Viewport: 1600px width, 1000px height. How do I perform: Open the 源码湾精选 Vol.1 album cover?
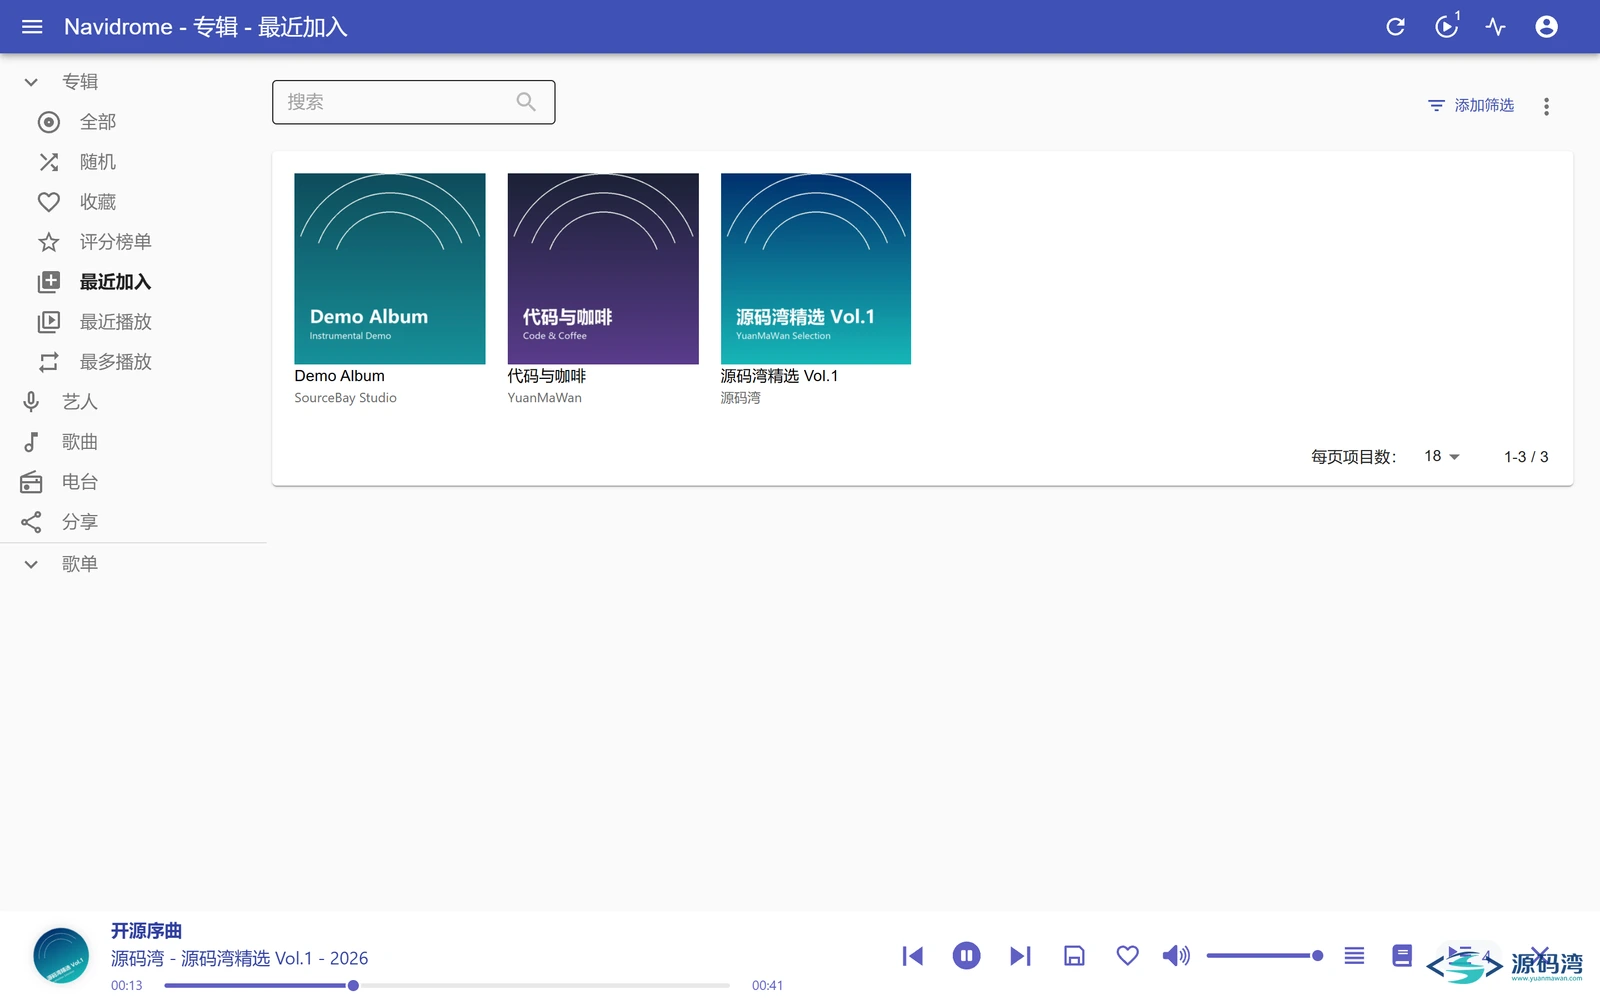[x=816, y=269]
